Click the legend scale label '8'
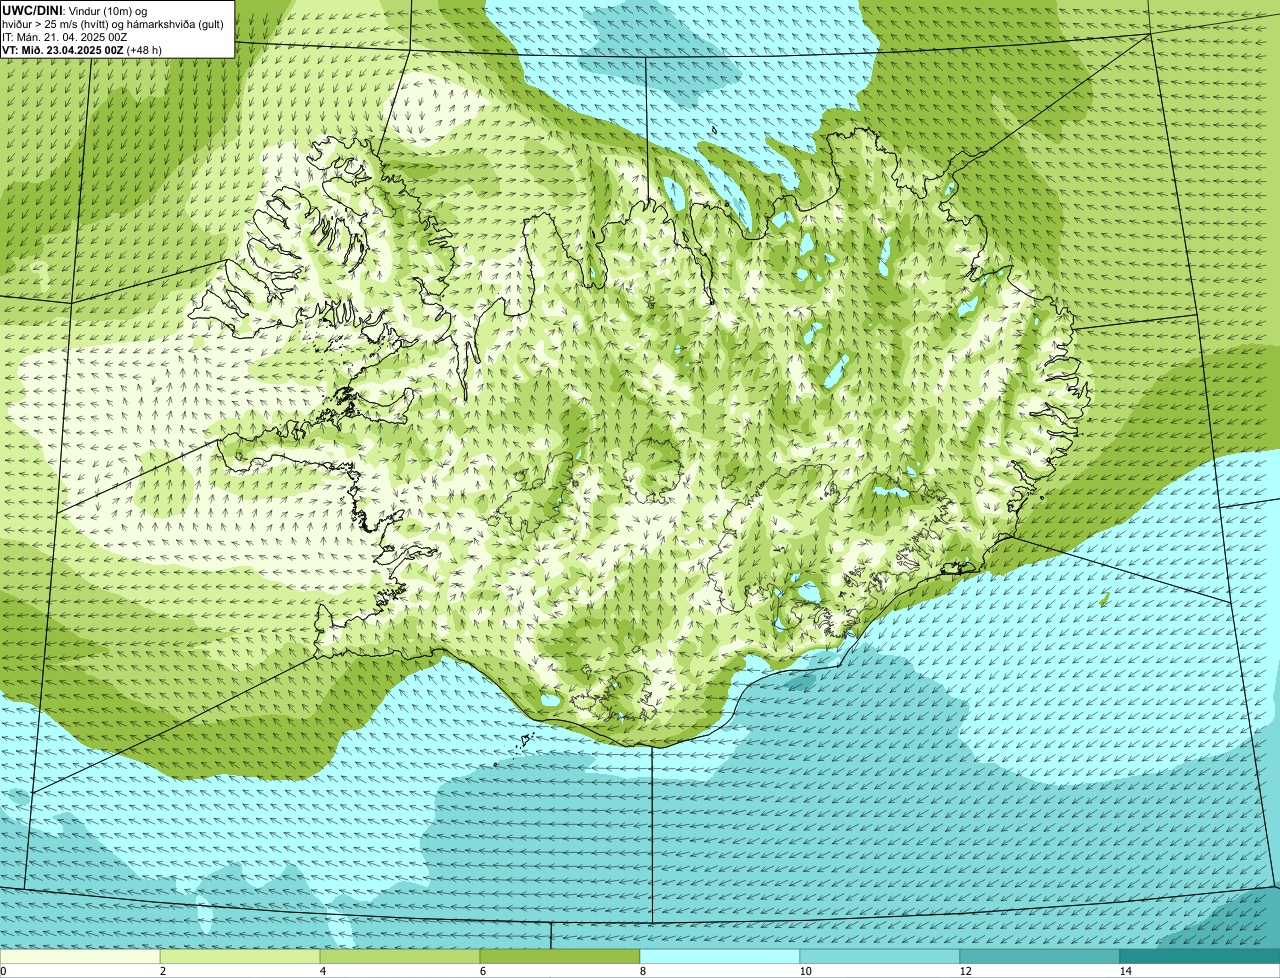This screenshot has width=1280, height=978. [642, 971]
